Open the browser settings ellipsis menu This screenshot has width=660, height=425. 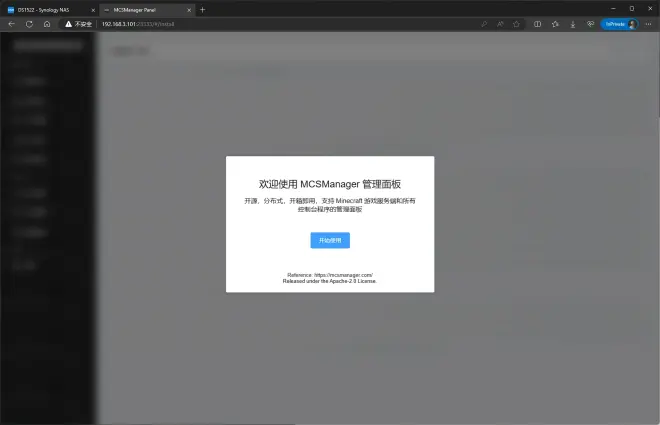click(x=648, y=24)
